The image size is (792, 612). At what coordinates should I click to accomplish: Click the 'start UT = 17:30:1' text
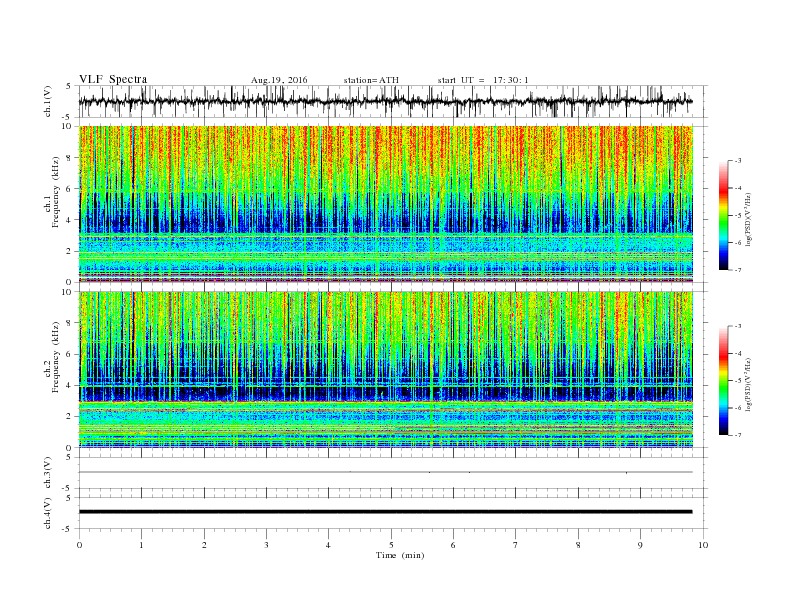483,80
